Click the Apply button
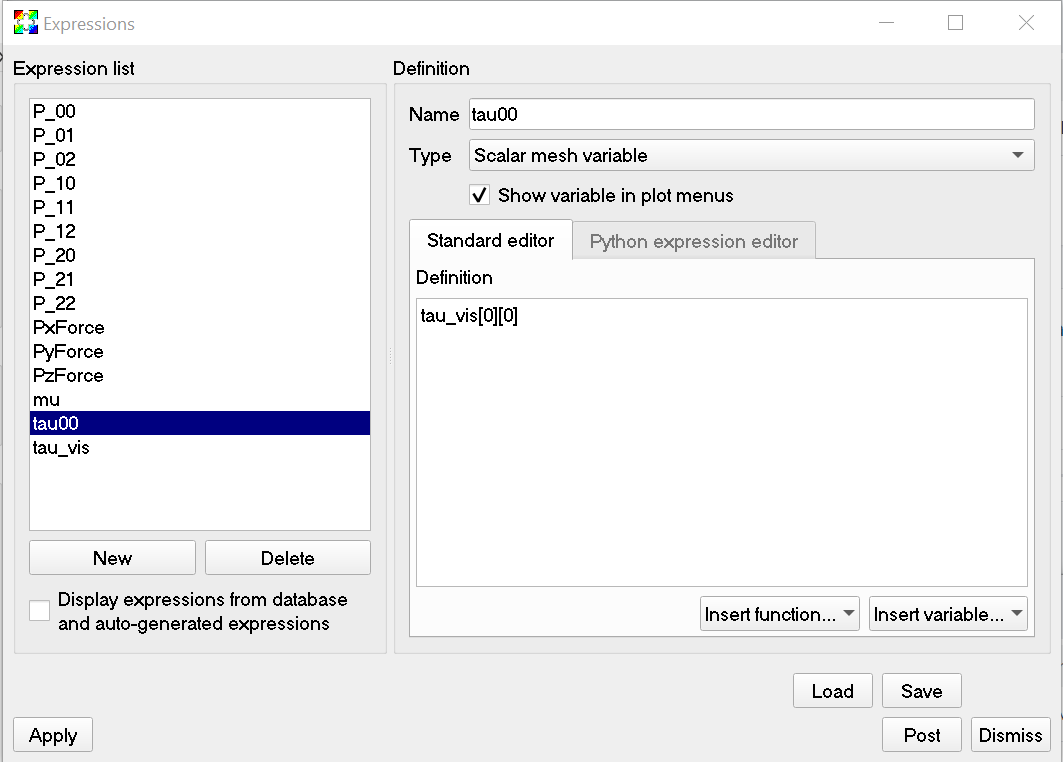The image size is (1063, 762). point(53,735)
